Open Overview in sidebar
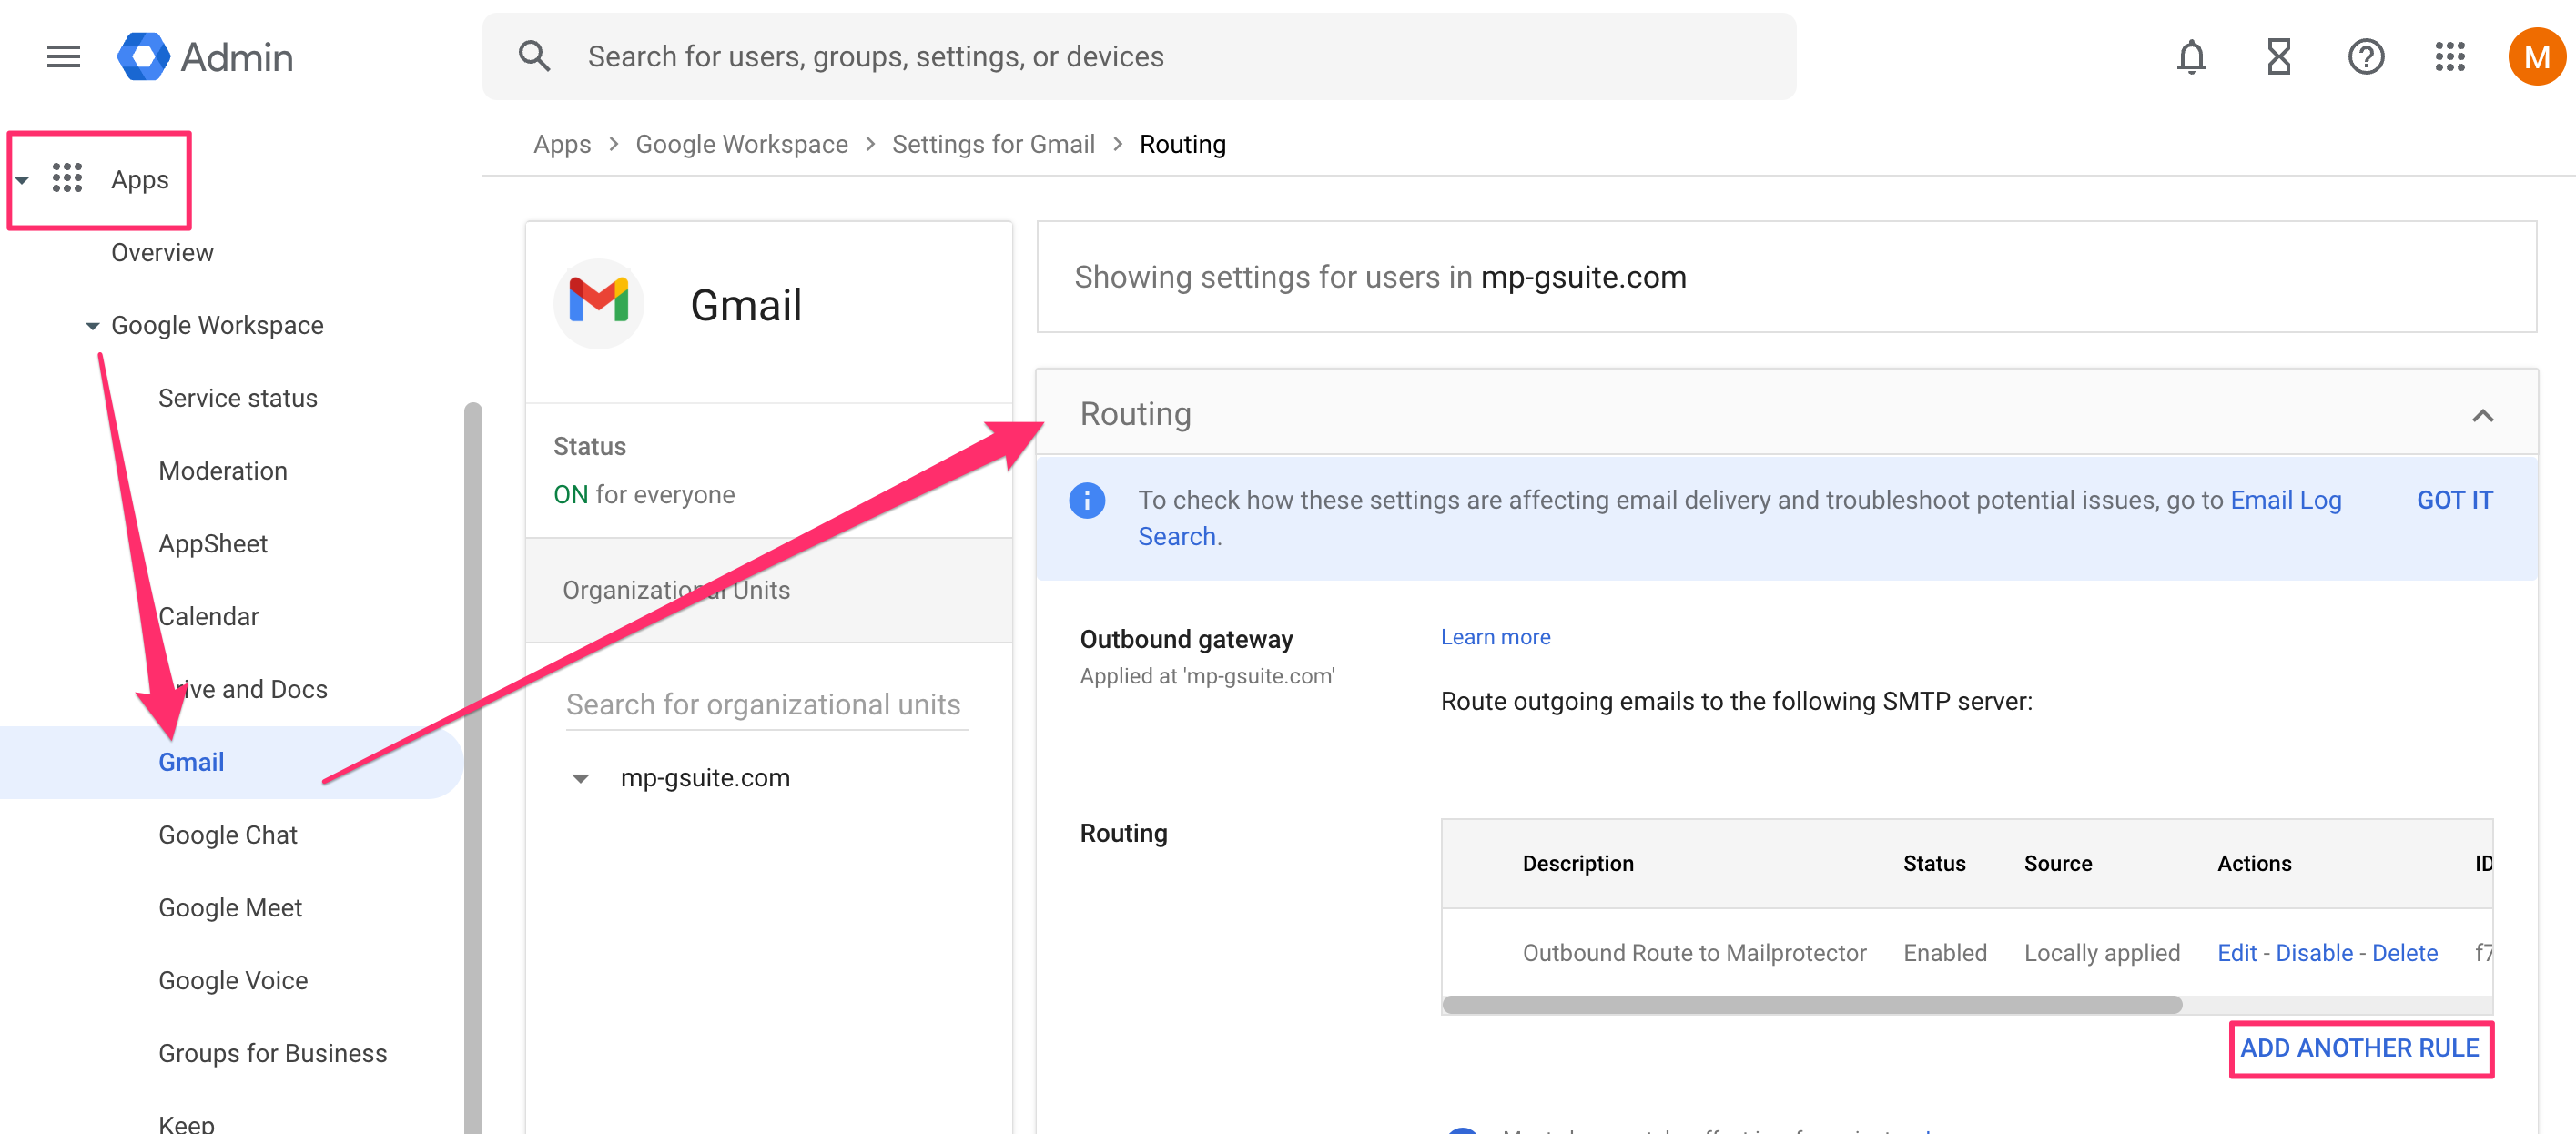The height and width of the screenshot is (1134, 2576). [162, 253]
